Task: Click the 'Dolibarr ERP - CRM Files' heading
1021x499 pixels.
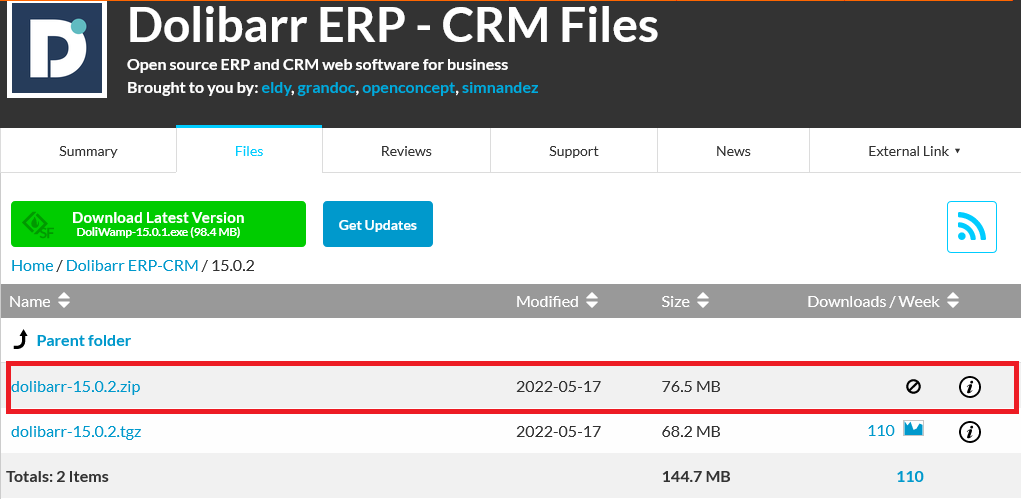Action: coord(393,26)
